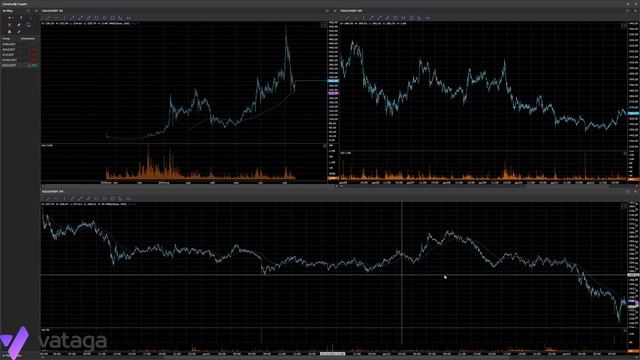Select vertical line tool in bottom chart toolbar
The height and width of the screenshot is (360, 640).
pos(64,198)
